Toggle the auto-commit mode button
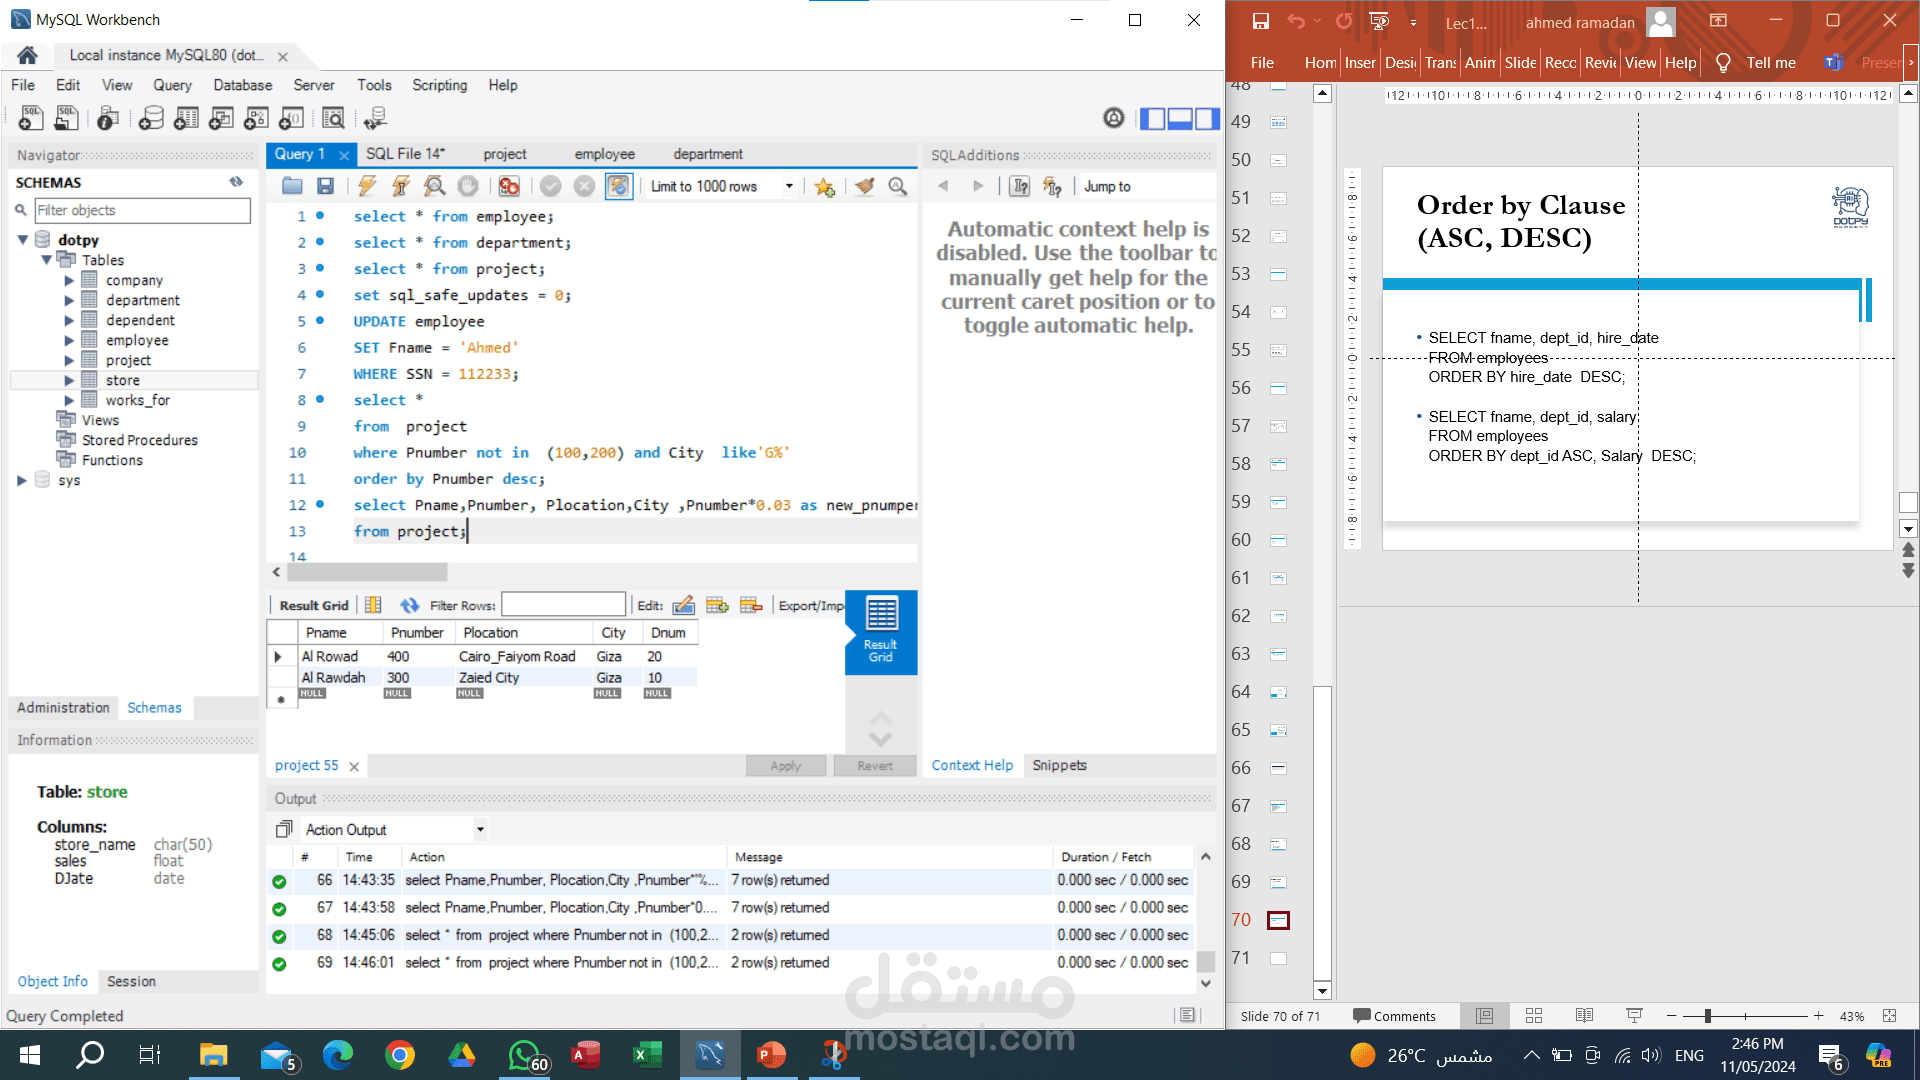Viewport: 1920px width, 1080px height. (619, 186)
